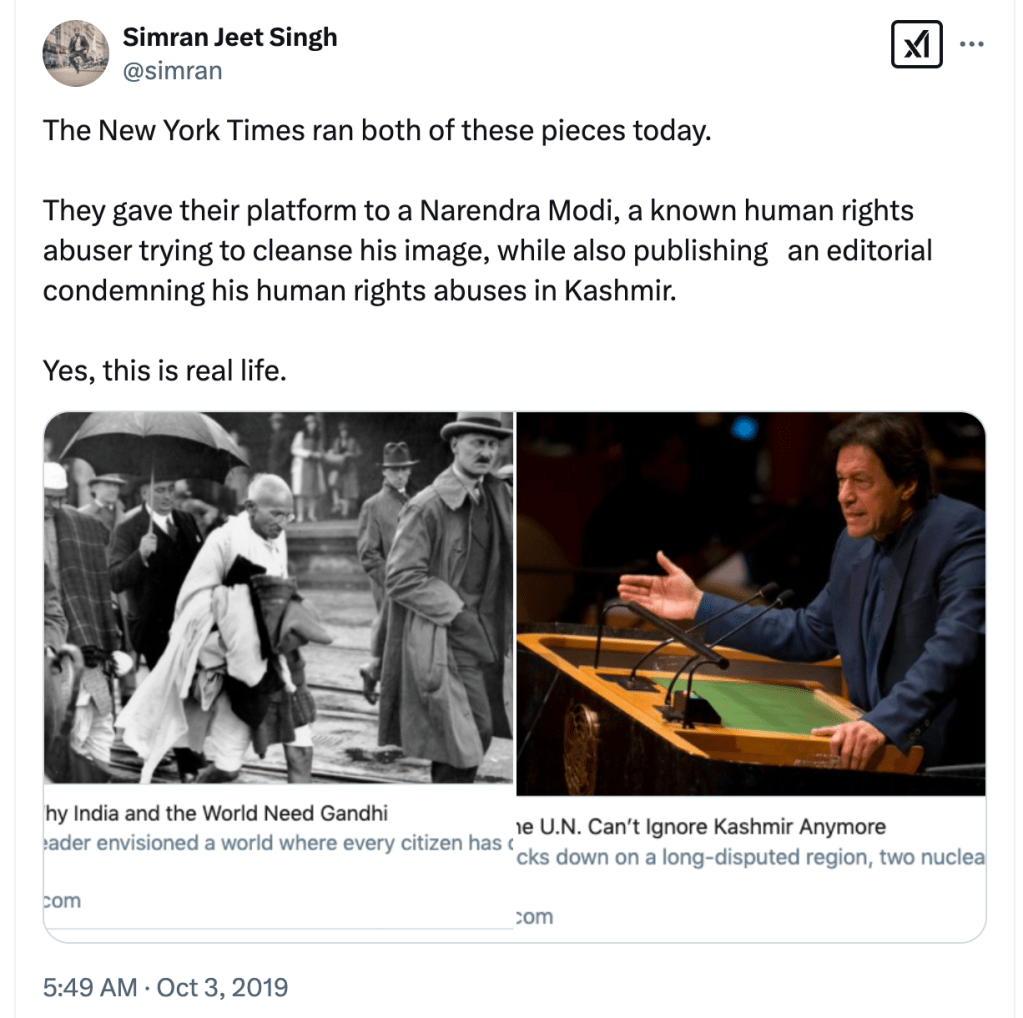Open the Simran Jeet Singh display name
This screenshot has height=1018, width=1023.
point(229,38)
